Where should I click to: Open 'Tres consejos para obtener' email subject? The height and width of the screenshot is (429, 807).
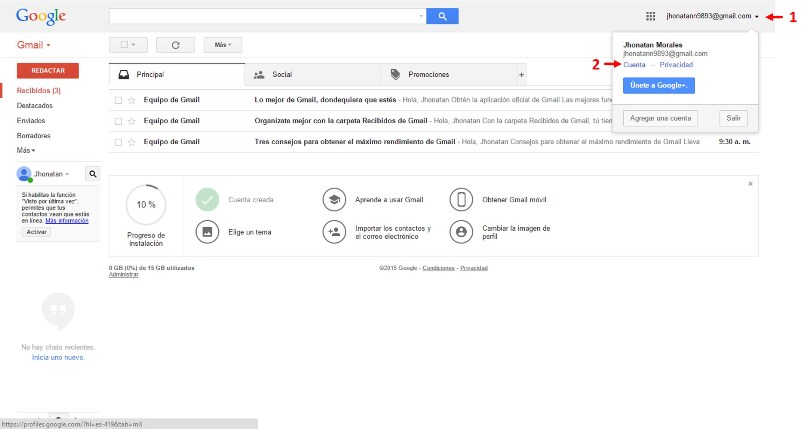click(x=355, y=142)
